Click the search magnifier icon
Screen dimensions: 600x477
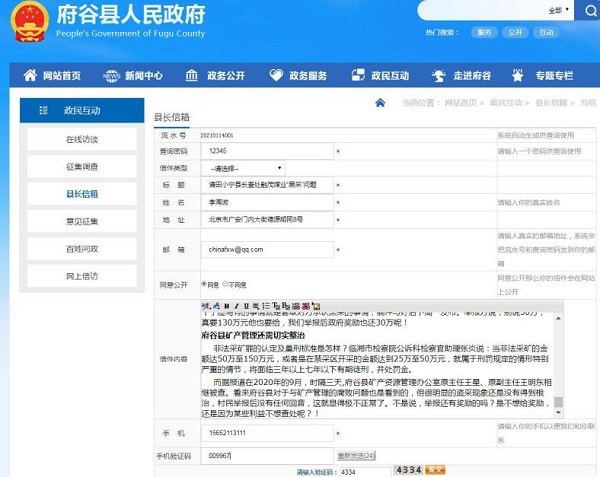tap(584, 10)
